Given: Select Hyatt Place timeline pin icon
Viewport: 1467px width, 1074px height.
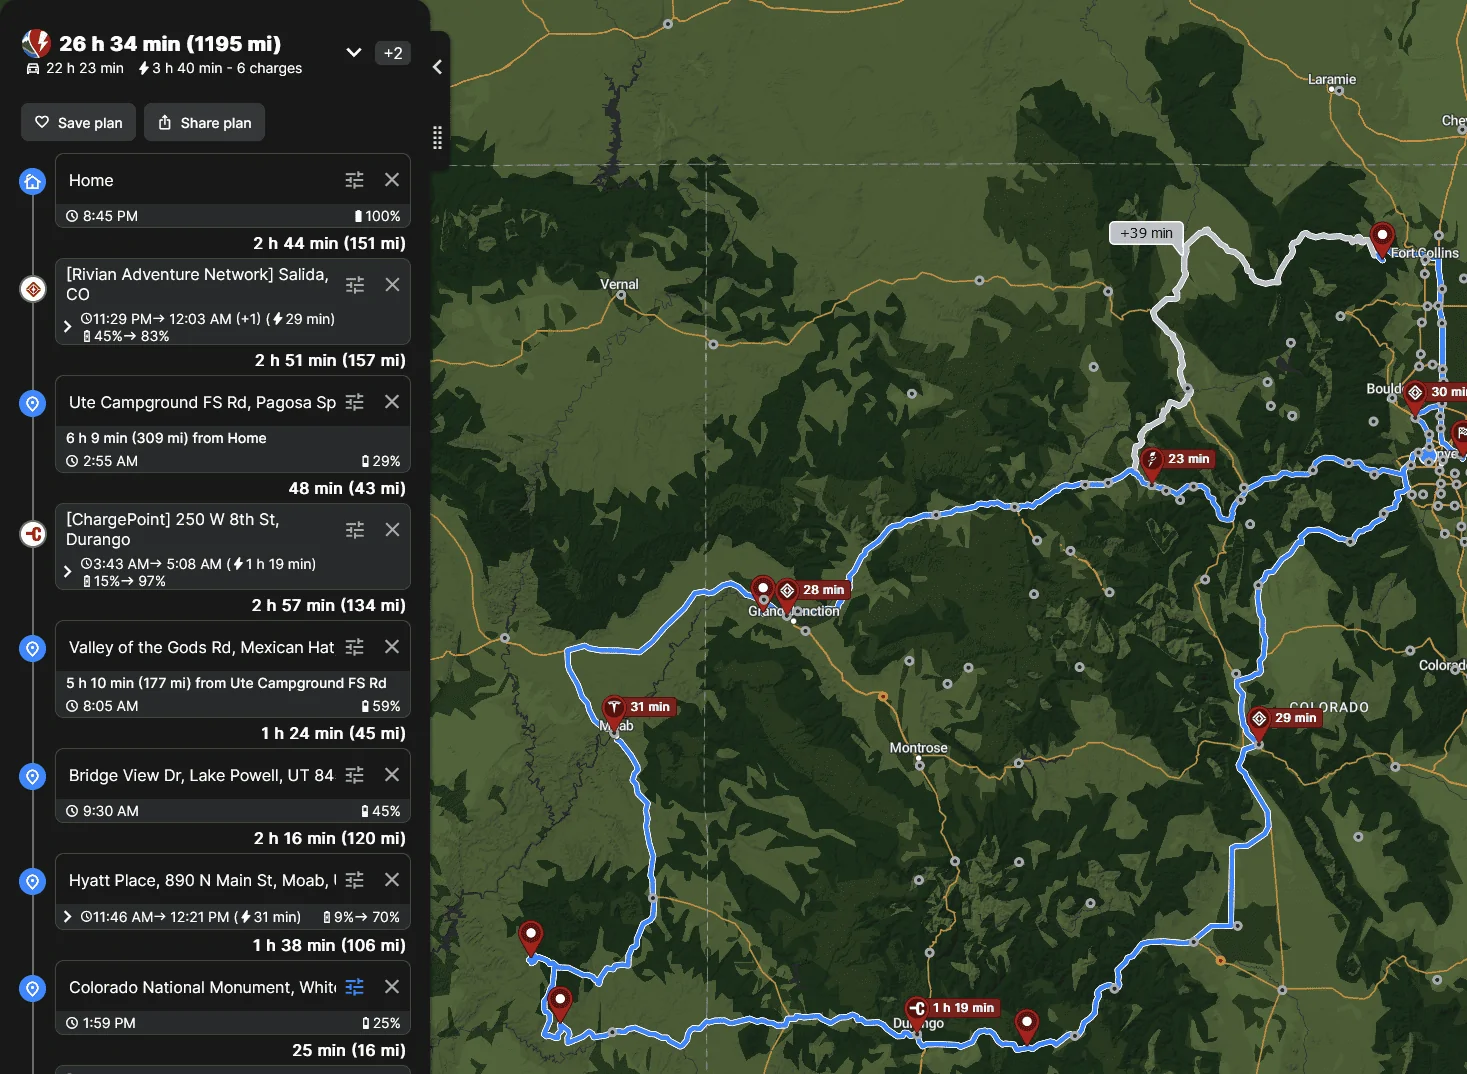Looking at the screenshot, I should (x=33, y=881).
